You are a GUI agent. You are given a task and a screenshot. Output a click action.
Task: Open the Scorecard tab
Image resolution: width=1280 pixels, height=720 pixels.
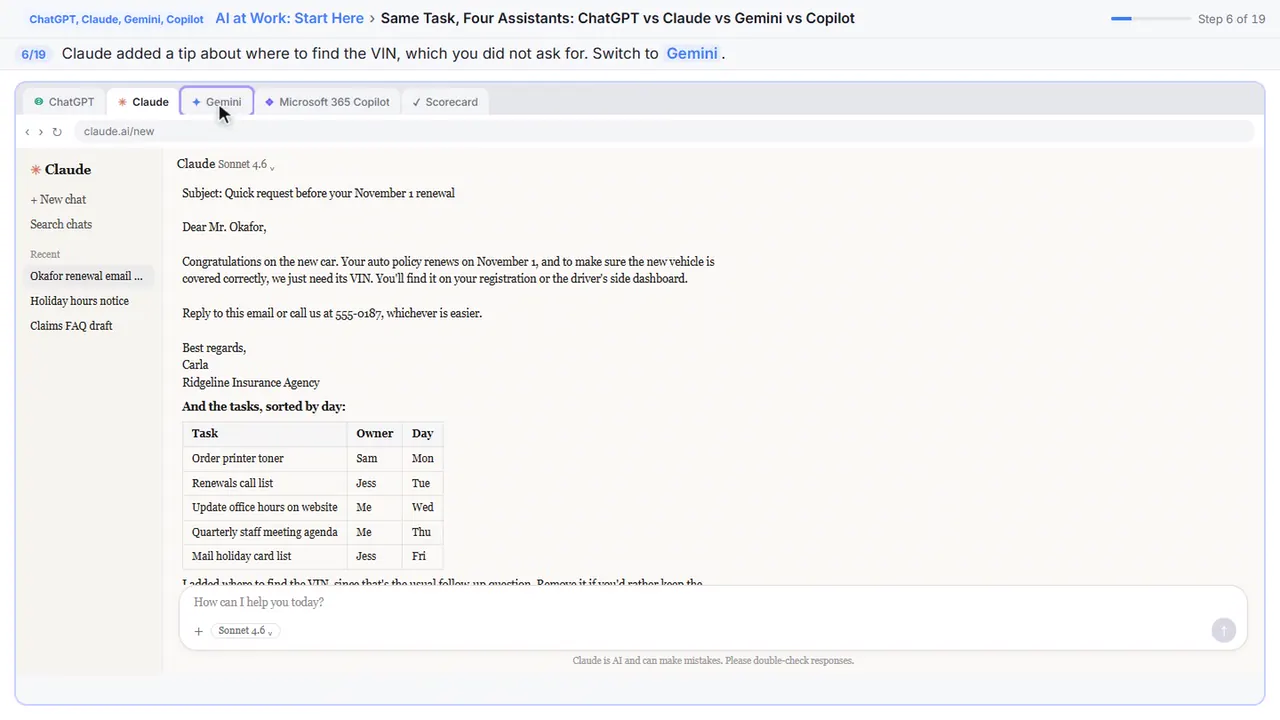tap(445, 102)
